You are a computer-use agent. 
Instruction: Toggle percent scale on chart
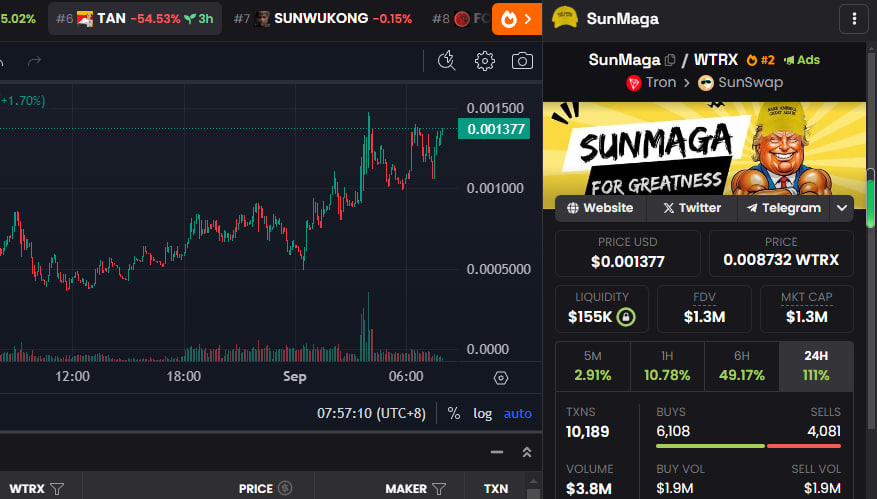pos(454,413)
